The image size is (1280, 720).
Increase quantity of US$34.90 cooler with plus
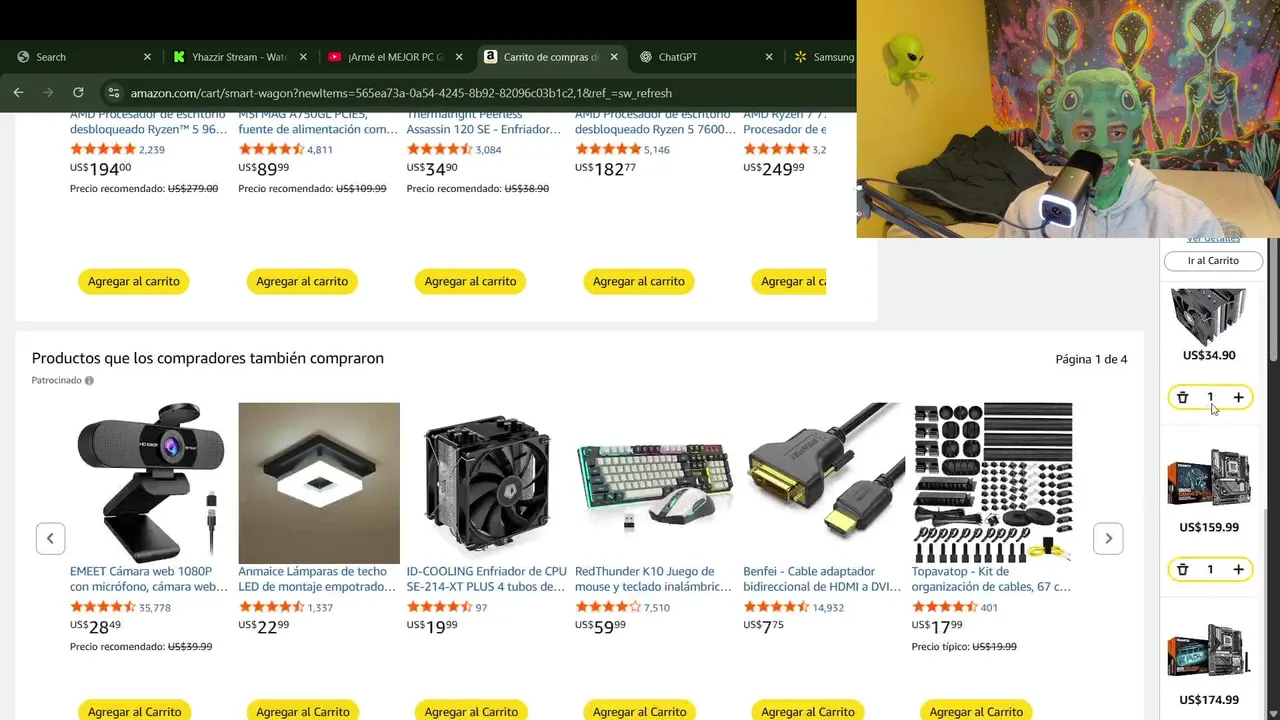[x=1238, y=398]
